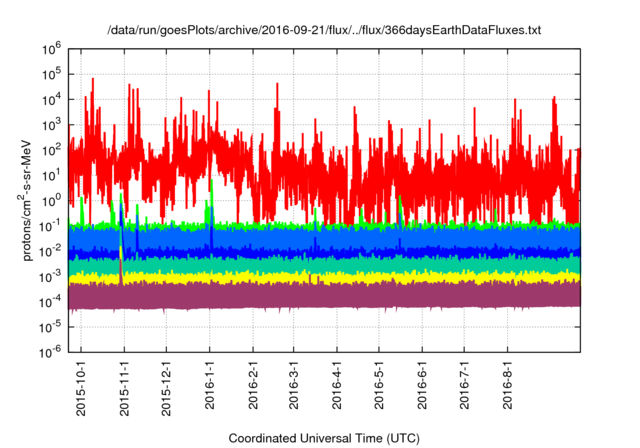Image resolution: width=640 pixels, height=448 pixels.
Task: Click the 10^-3 y-axis tick label
Action: pyautogui.click(x=51, y=277)
